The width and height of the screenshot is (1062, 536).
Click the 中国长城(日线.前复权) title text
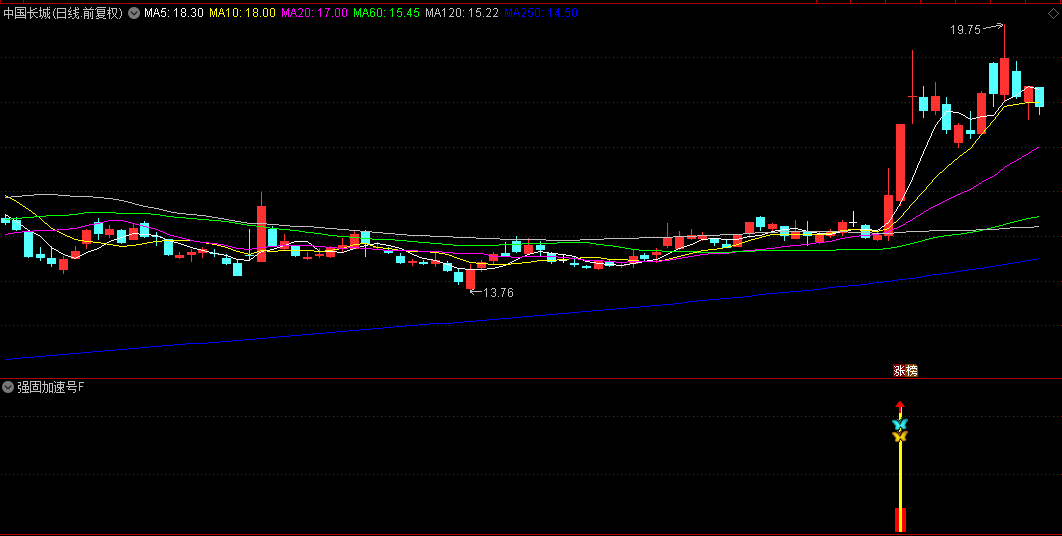tap(63, 13)
